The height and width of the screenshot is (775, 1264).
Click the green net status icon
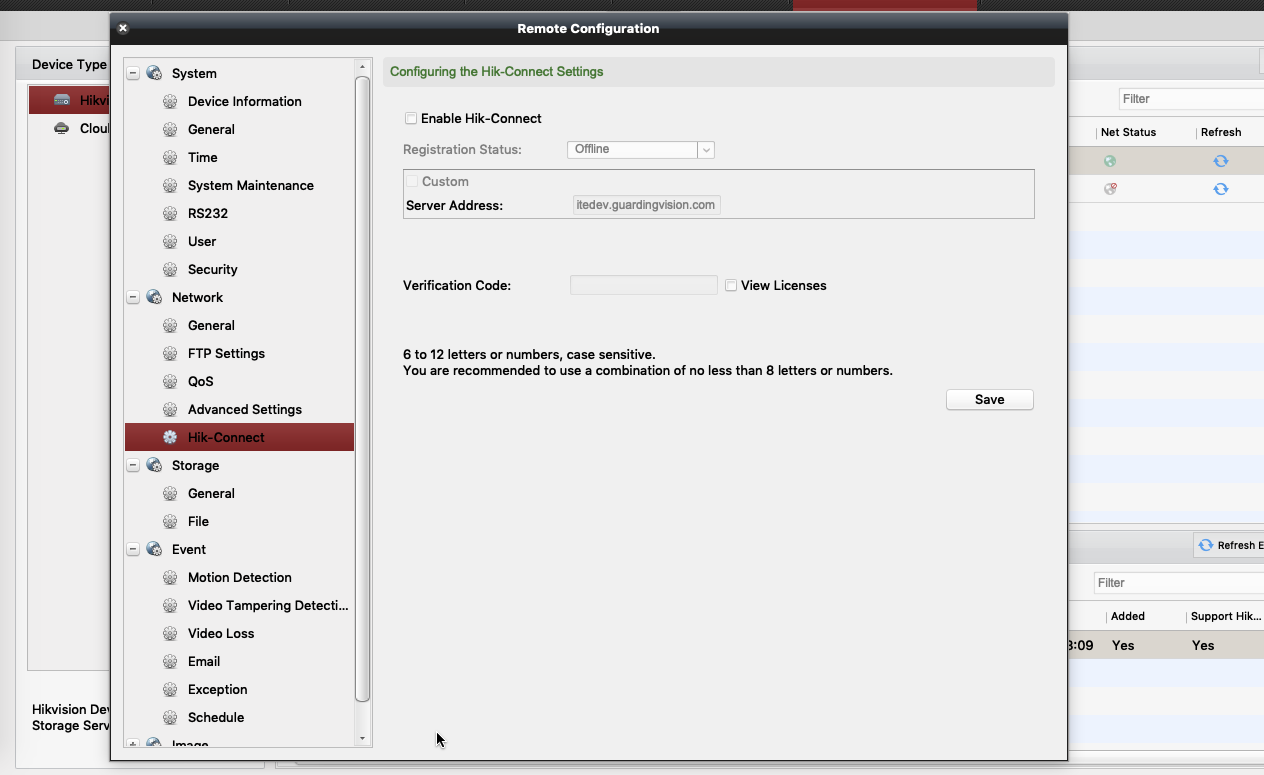(1110, 161)
